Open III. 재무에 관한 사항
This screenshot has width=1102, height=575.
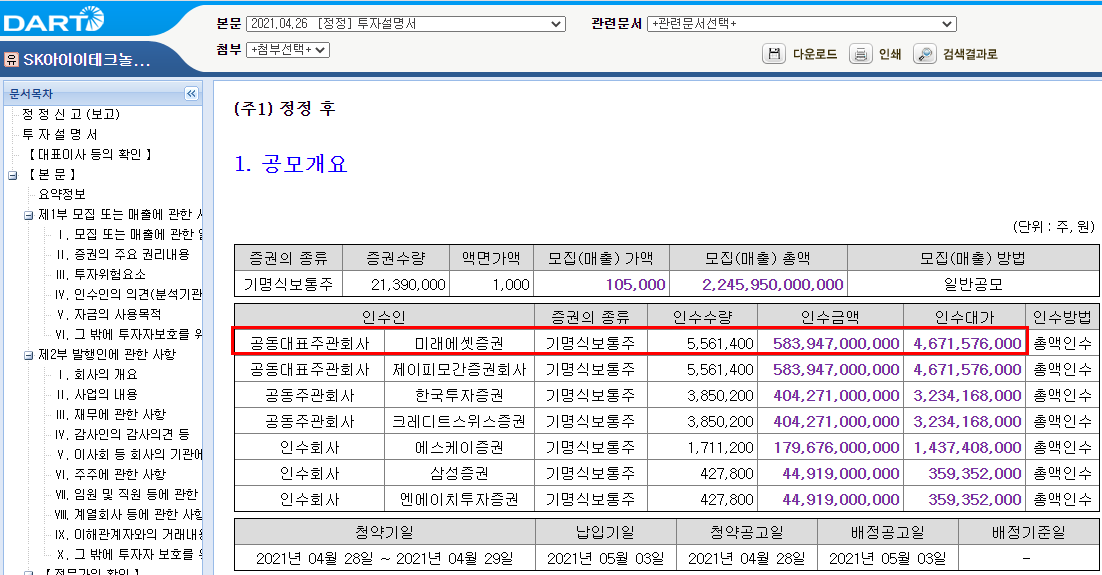point(111,414)
